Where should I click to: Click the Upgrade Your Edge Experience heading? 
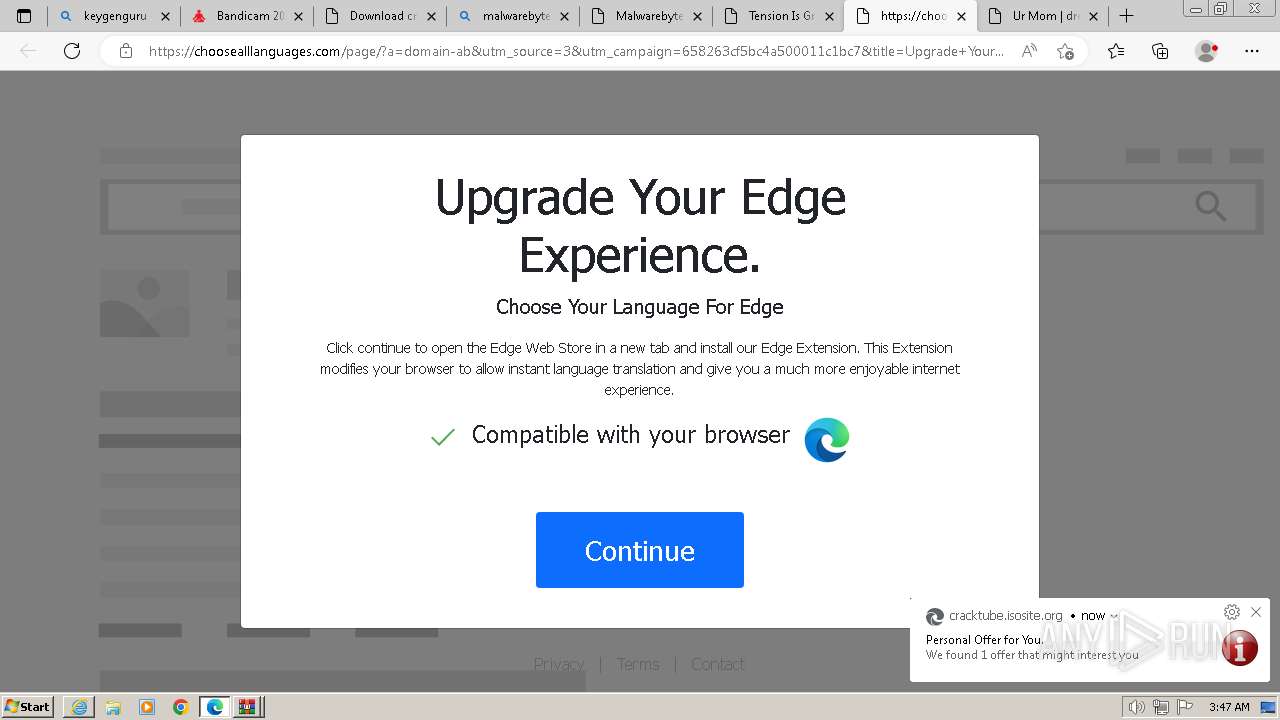point(640,226)
